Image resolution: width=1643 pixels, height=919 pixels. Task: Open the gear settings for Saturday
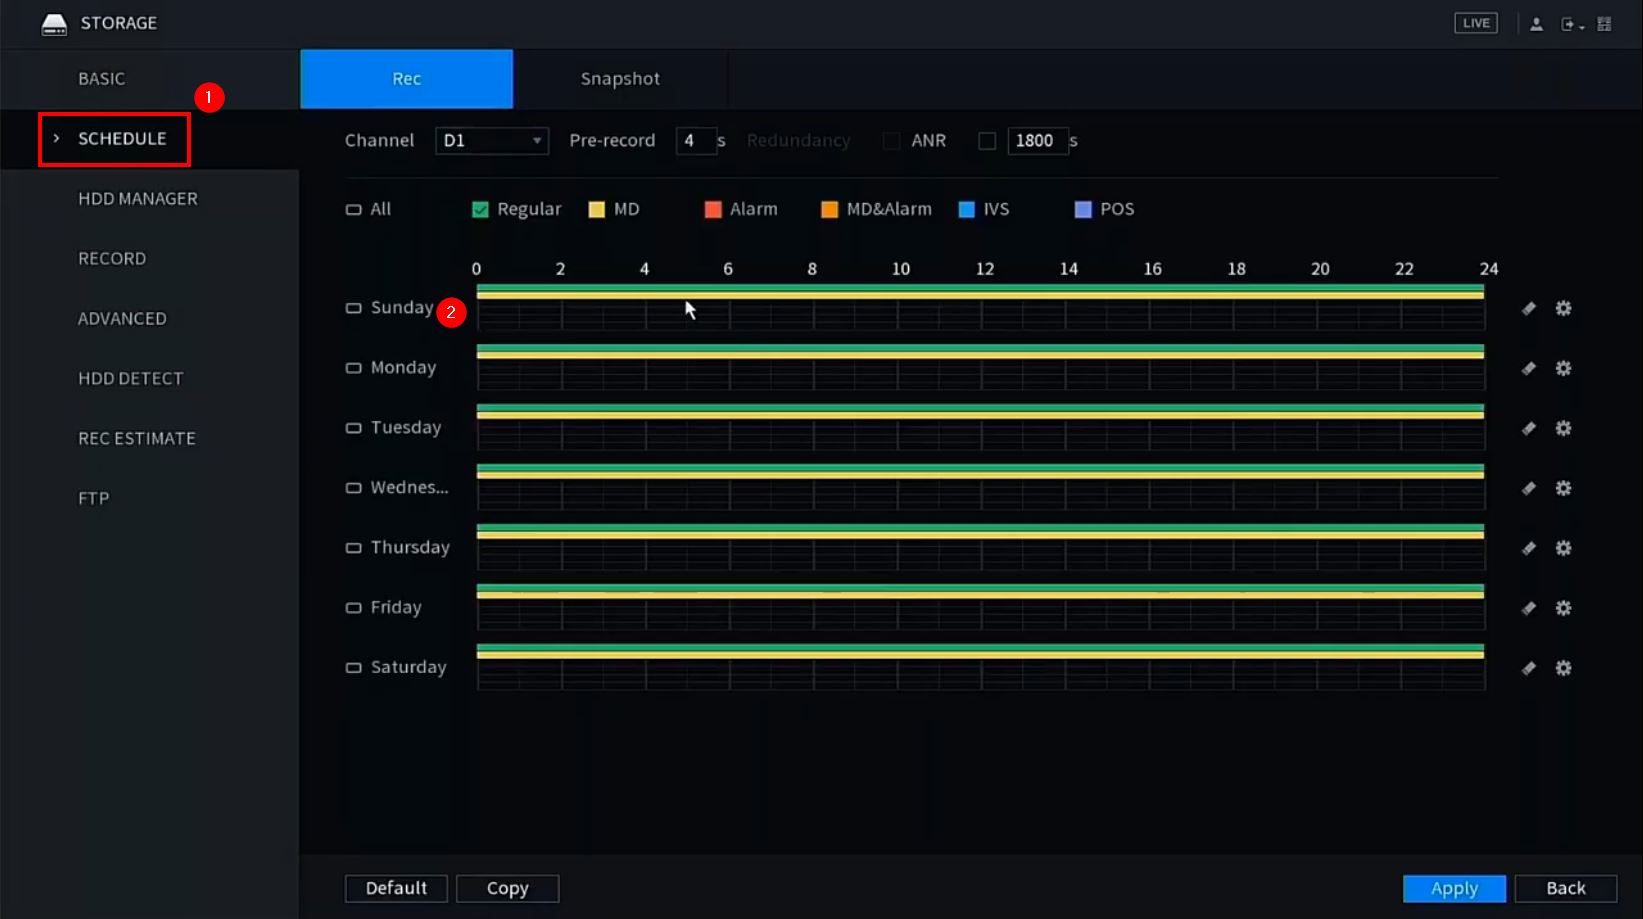click(x=1563, y=669)
